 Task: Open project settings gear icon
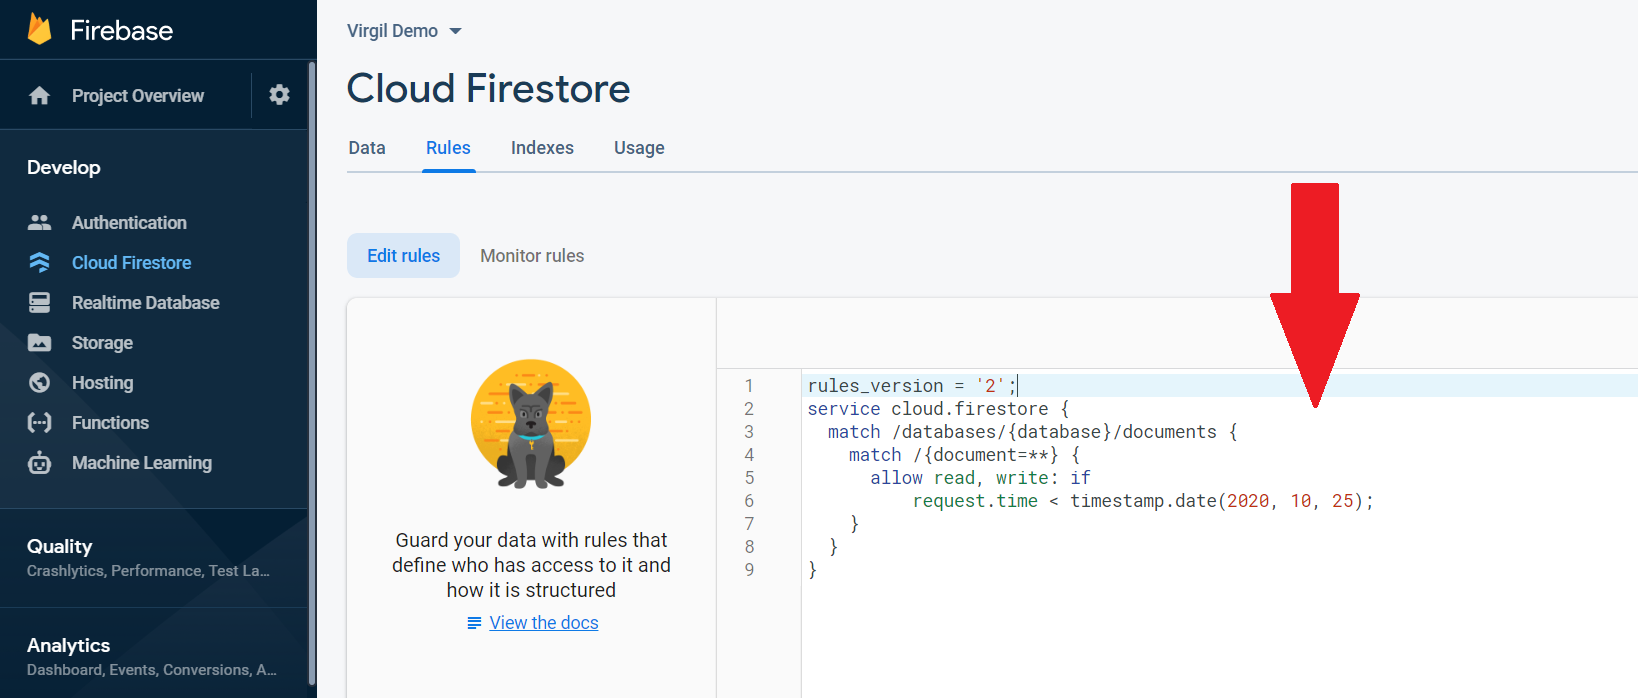pos(280,95)
